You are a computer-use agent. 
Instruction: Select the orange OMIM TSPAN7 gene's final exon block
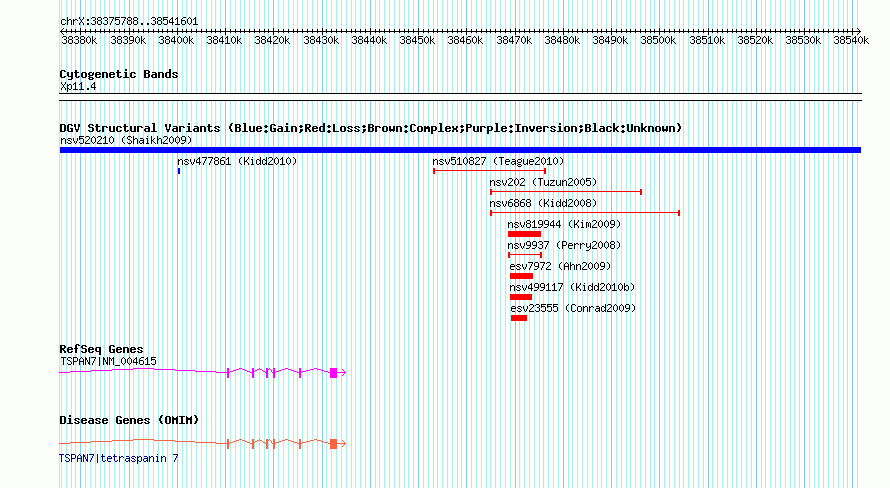click(x=334, y=443)
